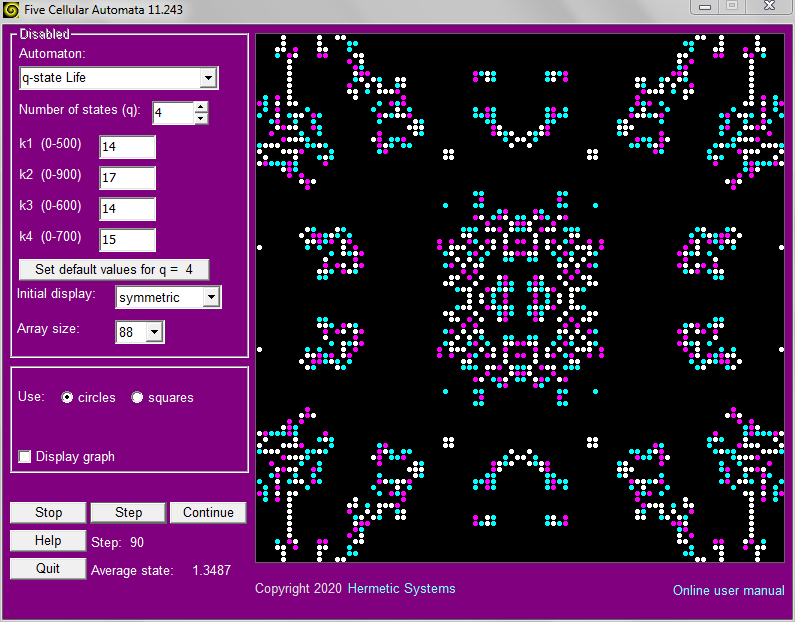Expand the Array size dropdown
795x622 pixels.
pyautogui.click(x=154, y=332)
